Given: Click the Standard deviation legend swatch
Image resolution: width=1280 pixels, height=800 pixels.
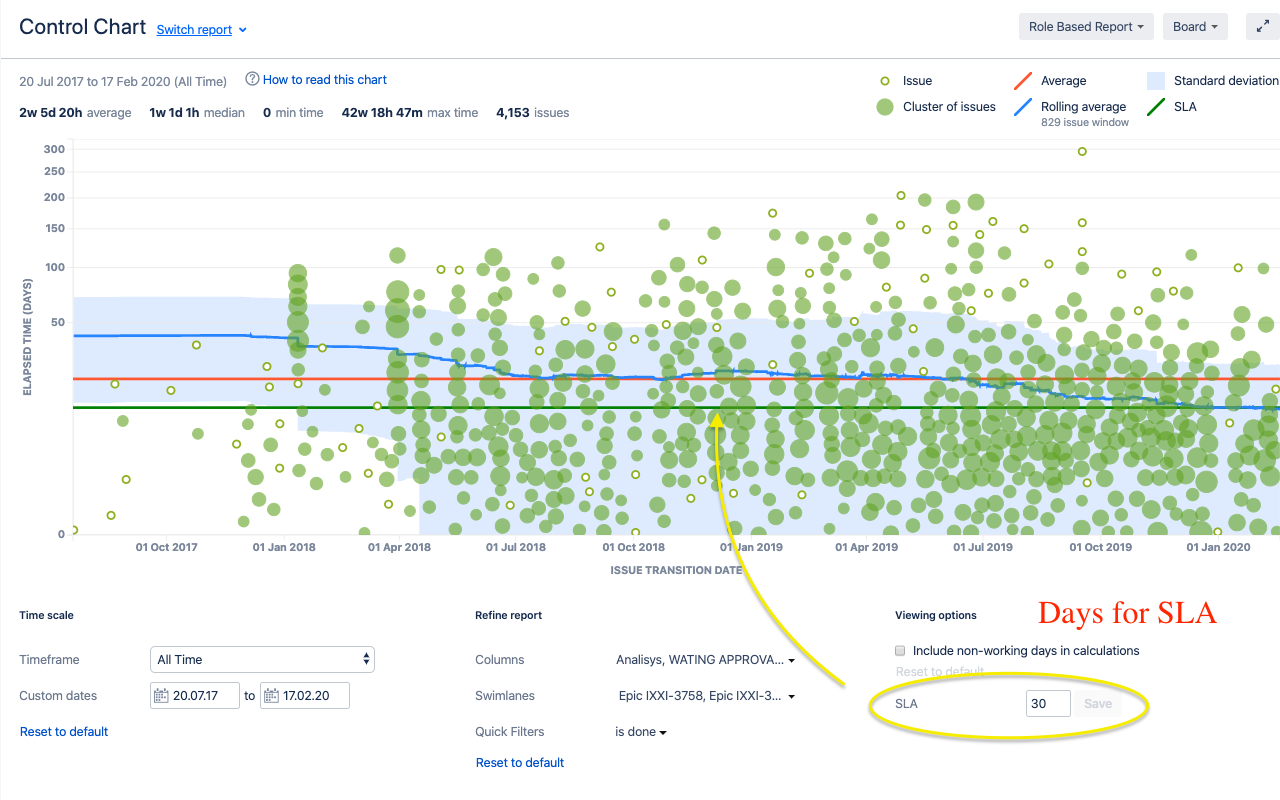Looking at the screenshot, I should click(1156, 81).
